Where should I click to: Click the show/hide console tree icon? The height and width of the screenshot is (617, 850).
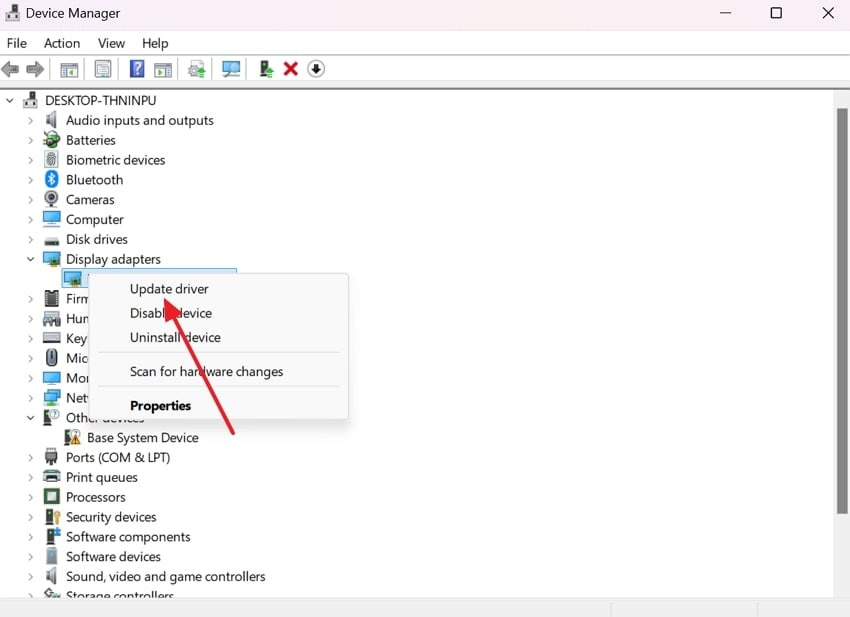[69, 69]
